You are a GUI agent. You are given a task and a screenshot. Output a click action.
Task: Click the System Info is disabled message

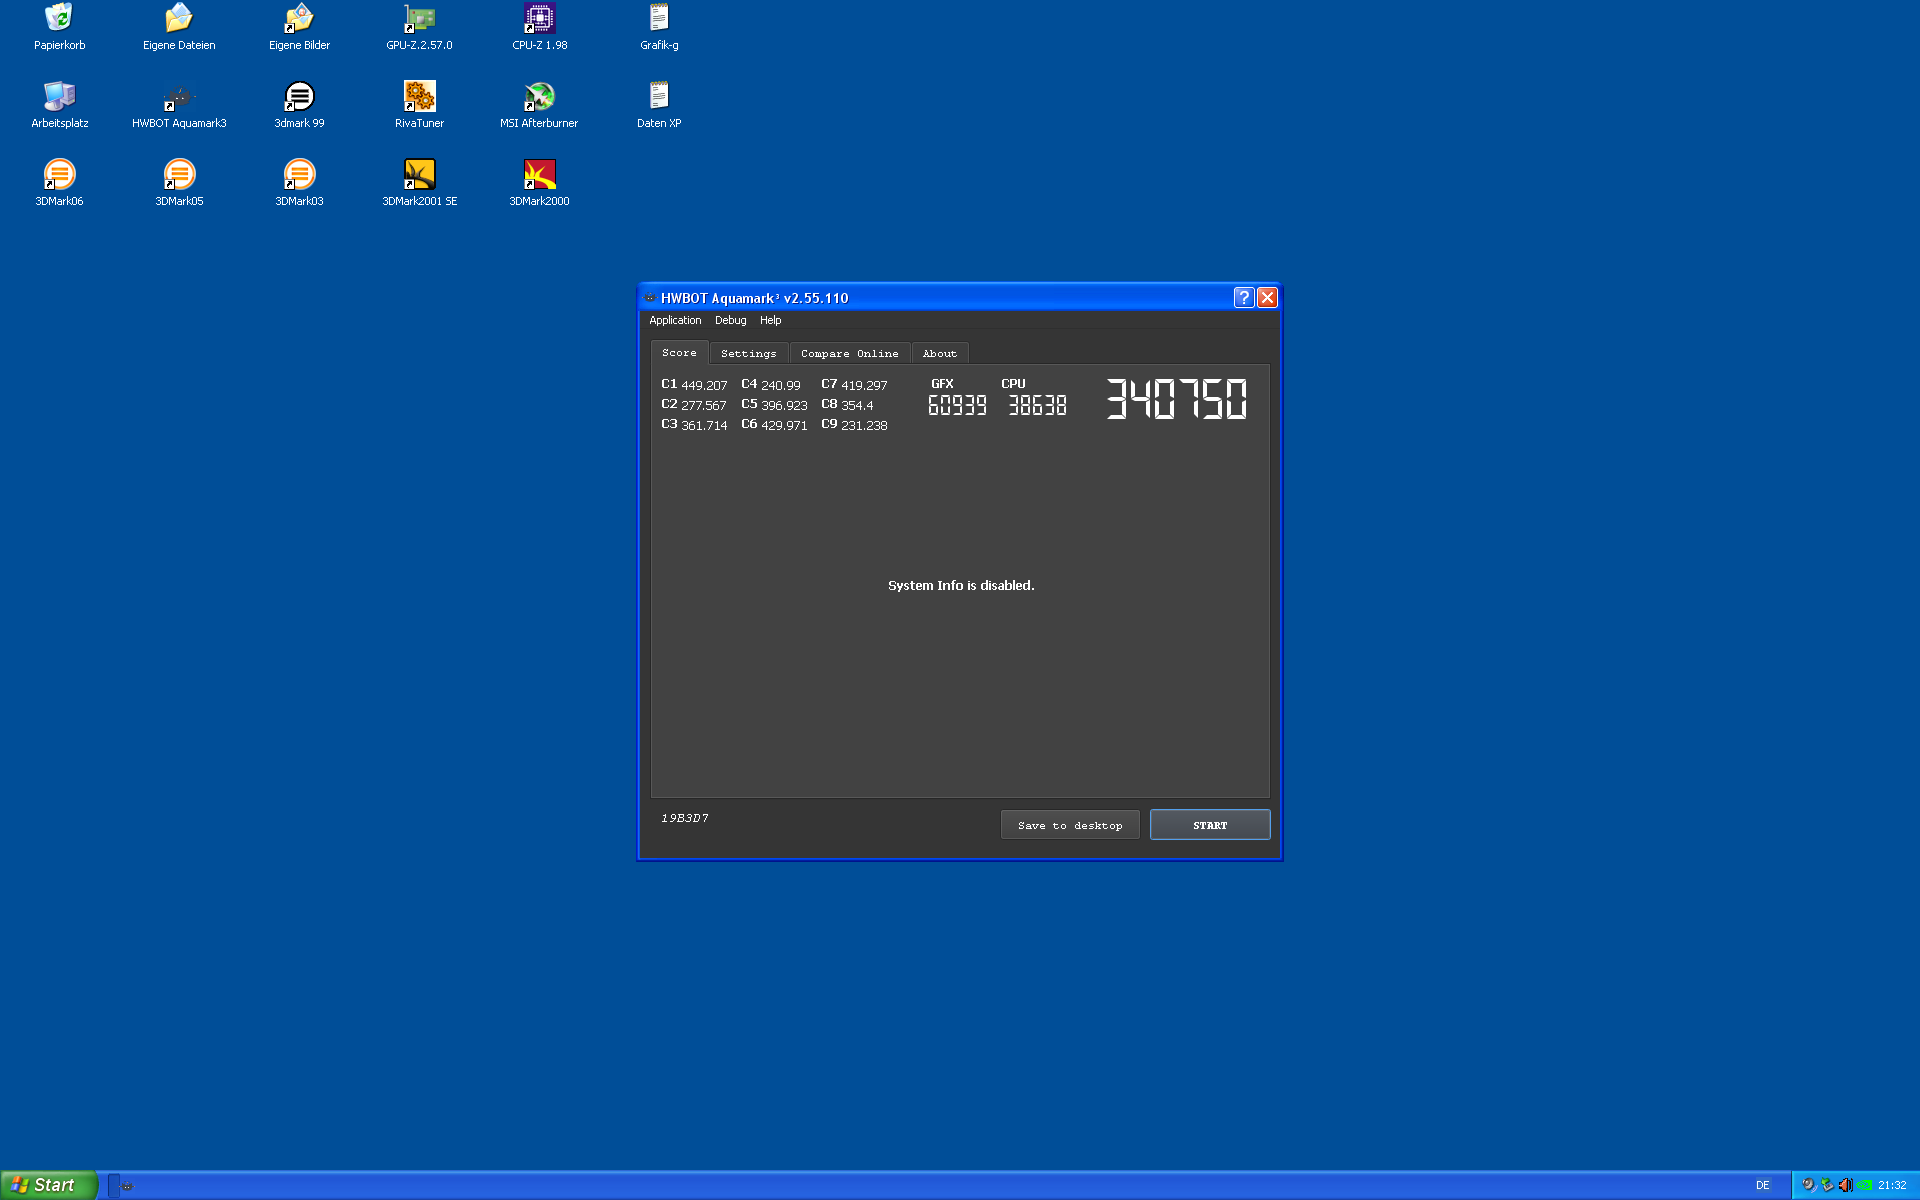(961, 585)
